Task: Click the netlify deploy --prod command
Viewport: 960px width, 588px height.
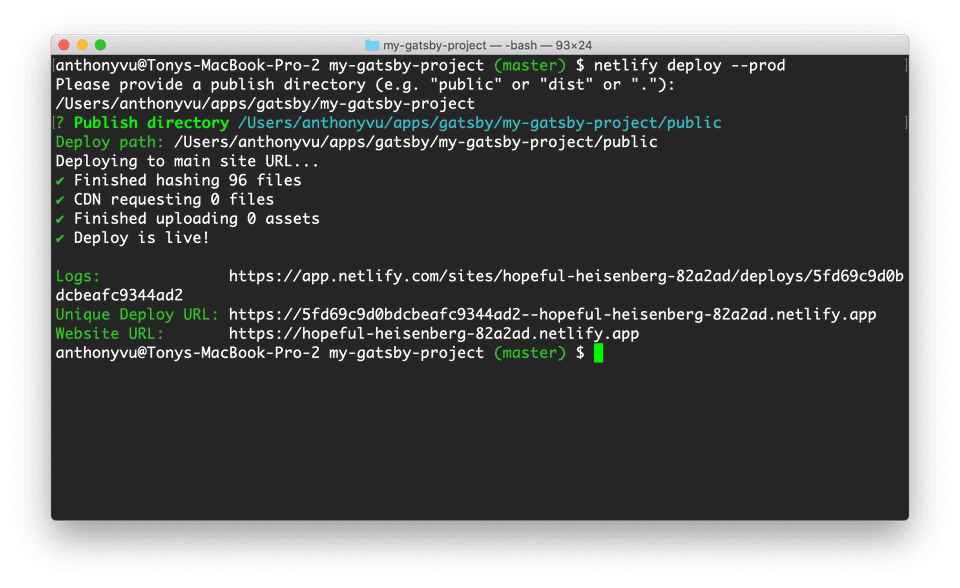Action: click(689, 65)
